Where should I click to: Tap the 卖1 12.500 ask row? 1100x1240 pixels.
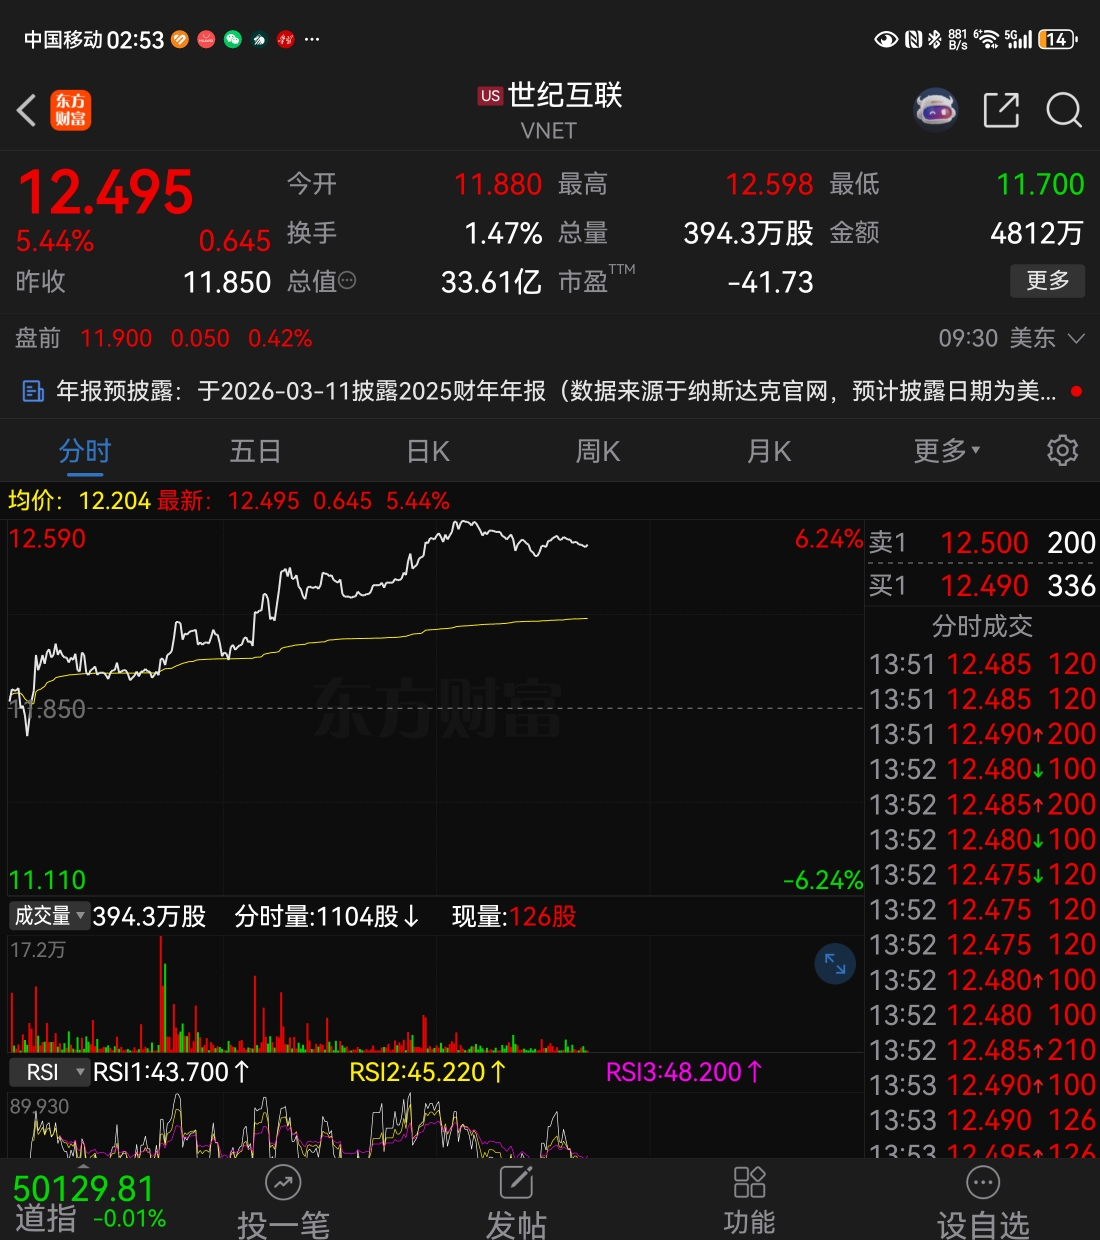pyautogui.click(x=982, y=542)
